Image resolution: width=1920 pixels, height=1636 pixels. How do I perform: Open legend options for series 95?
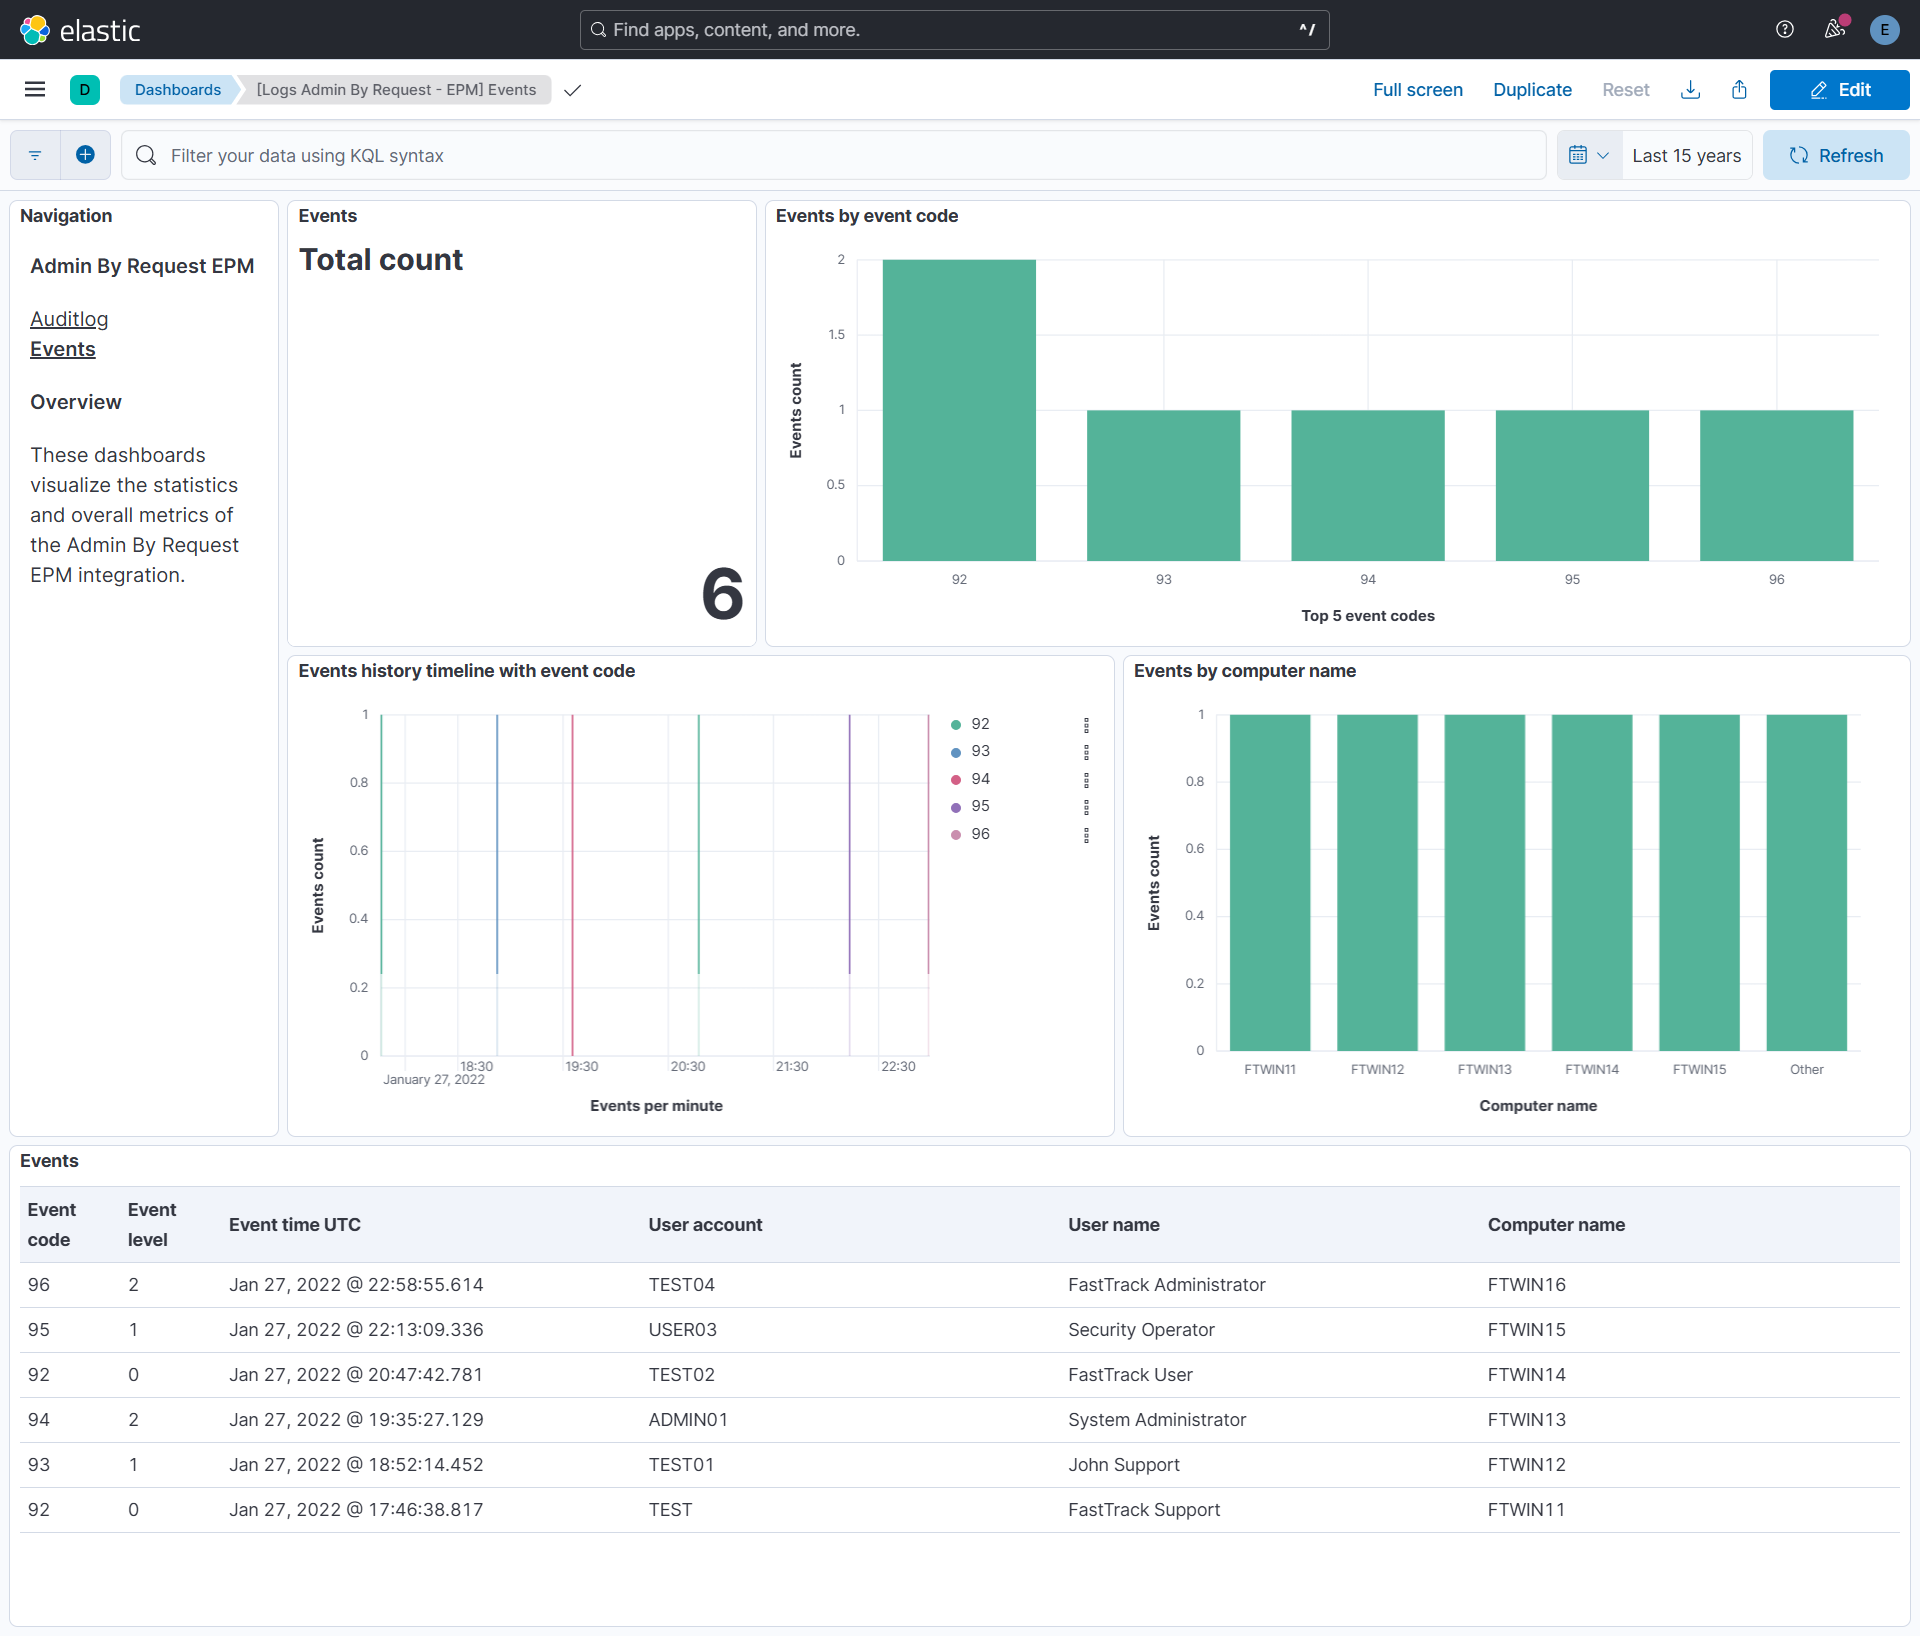[1087, 807]
